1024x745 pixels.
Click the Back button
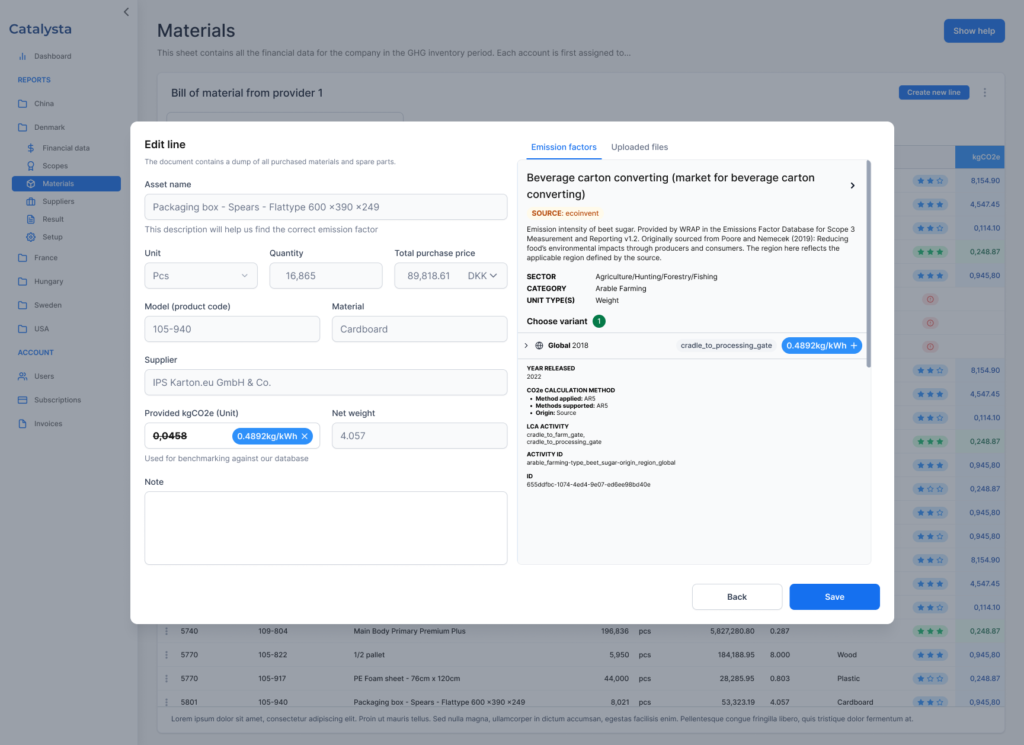tap(736, 597)
